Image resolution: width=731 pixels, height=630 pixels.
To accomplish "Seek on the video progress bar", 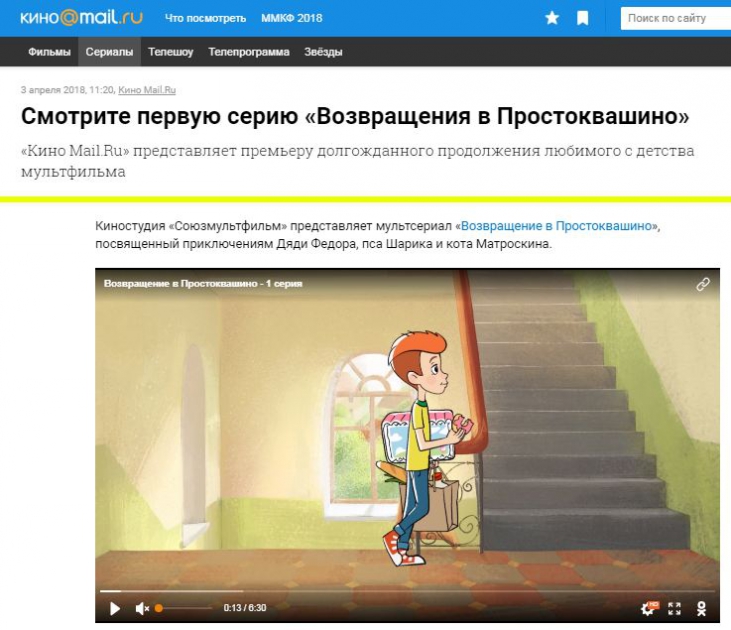I will point(407,591).
